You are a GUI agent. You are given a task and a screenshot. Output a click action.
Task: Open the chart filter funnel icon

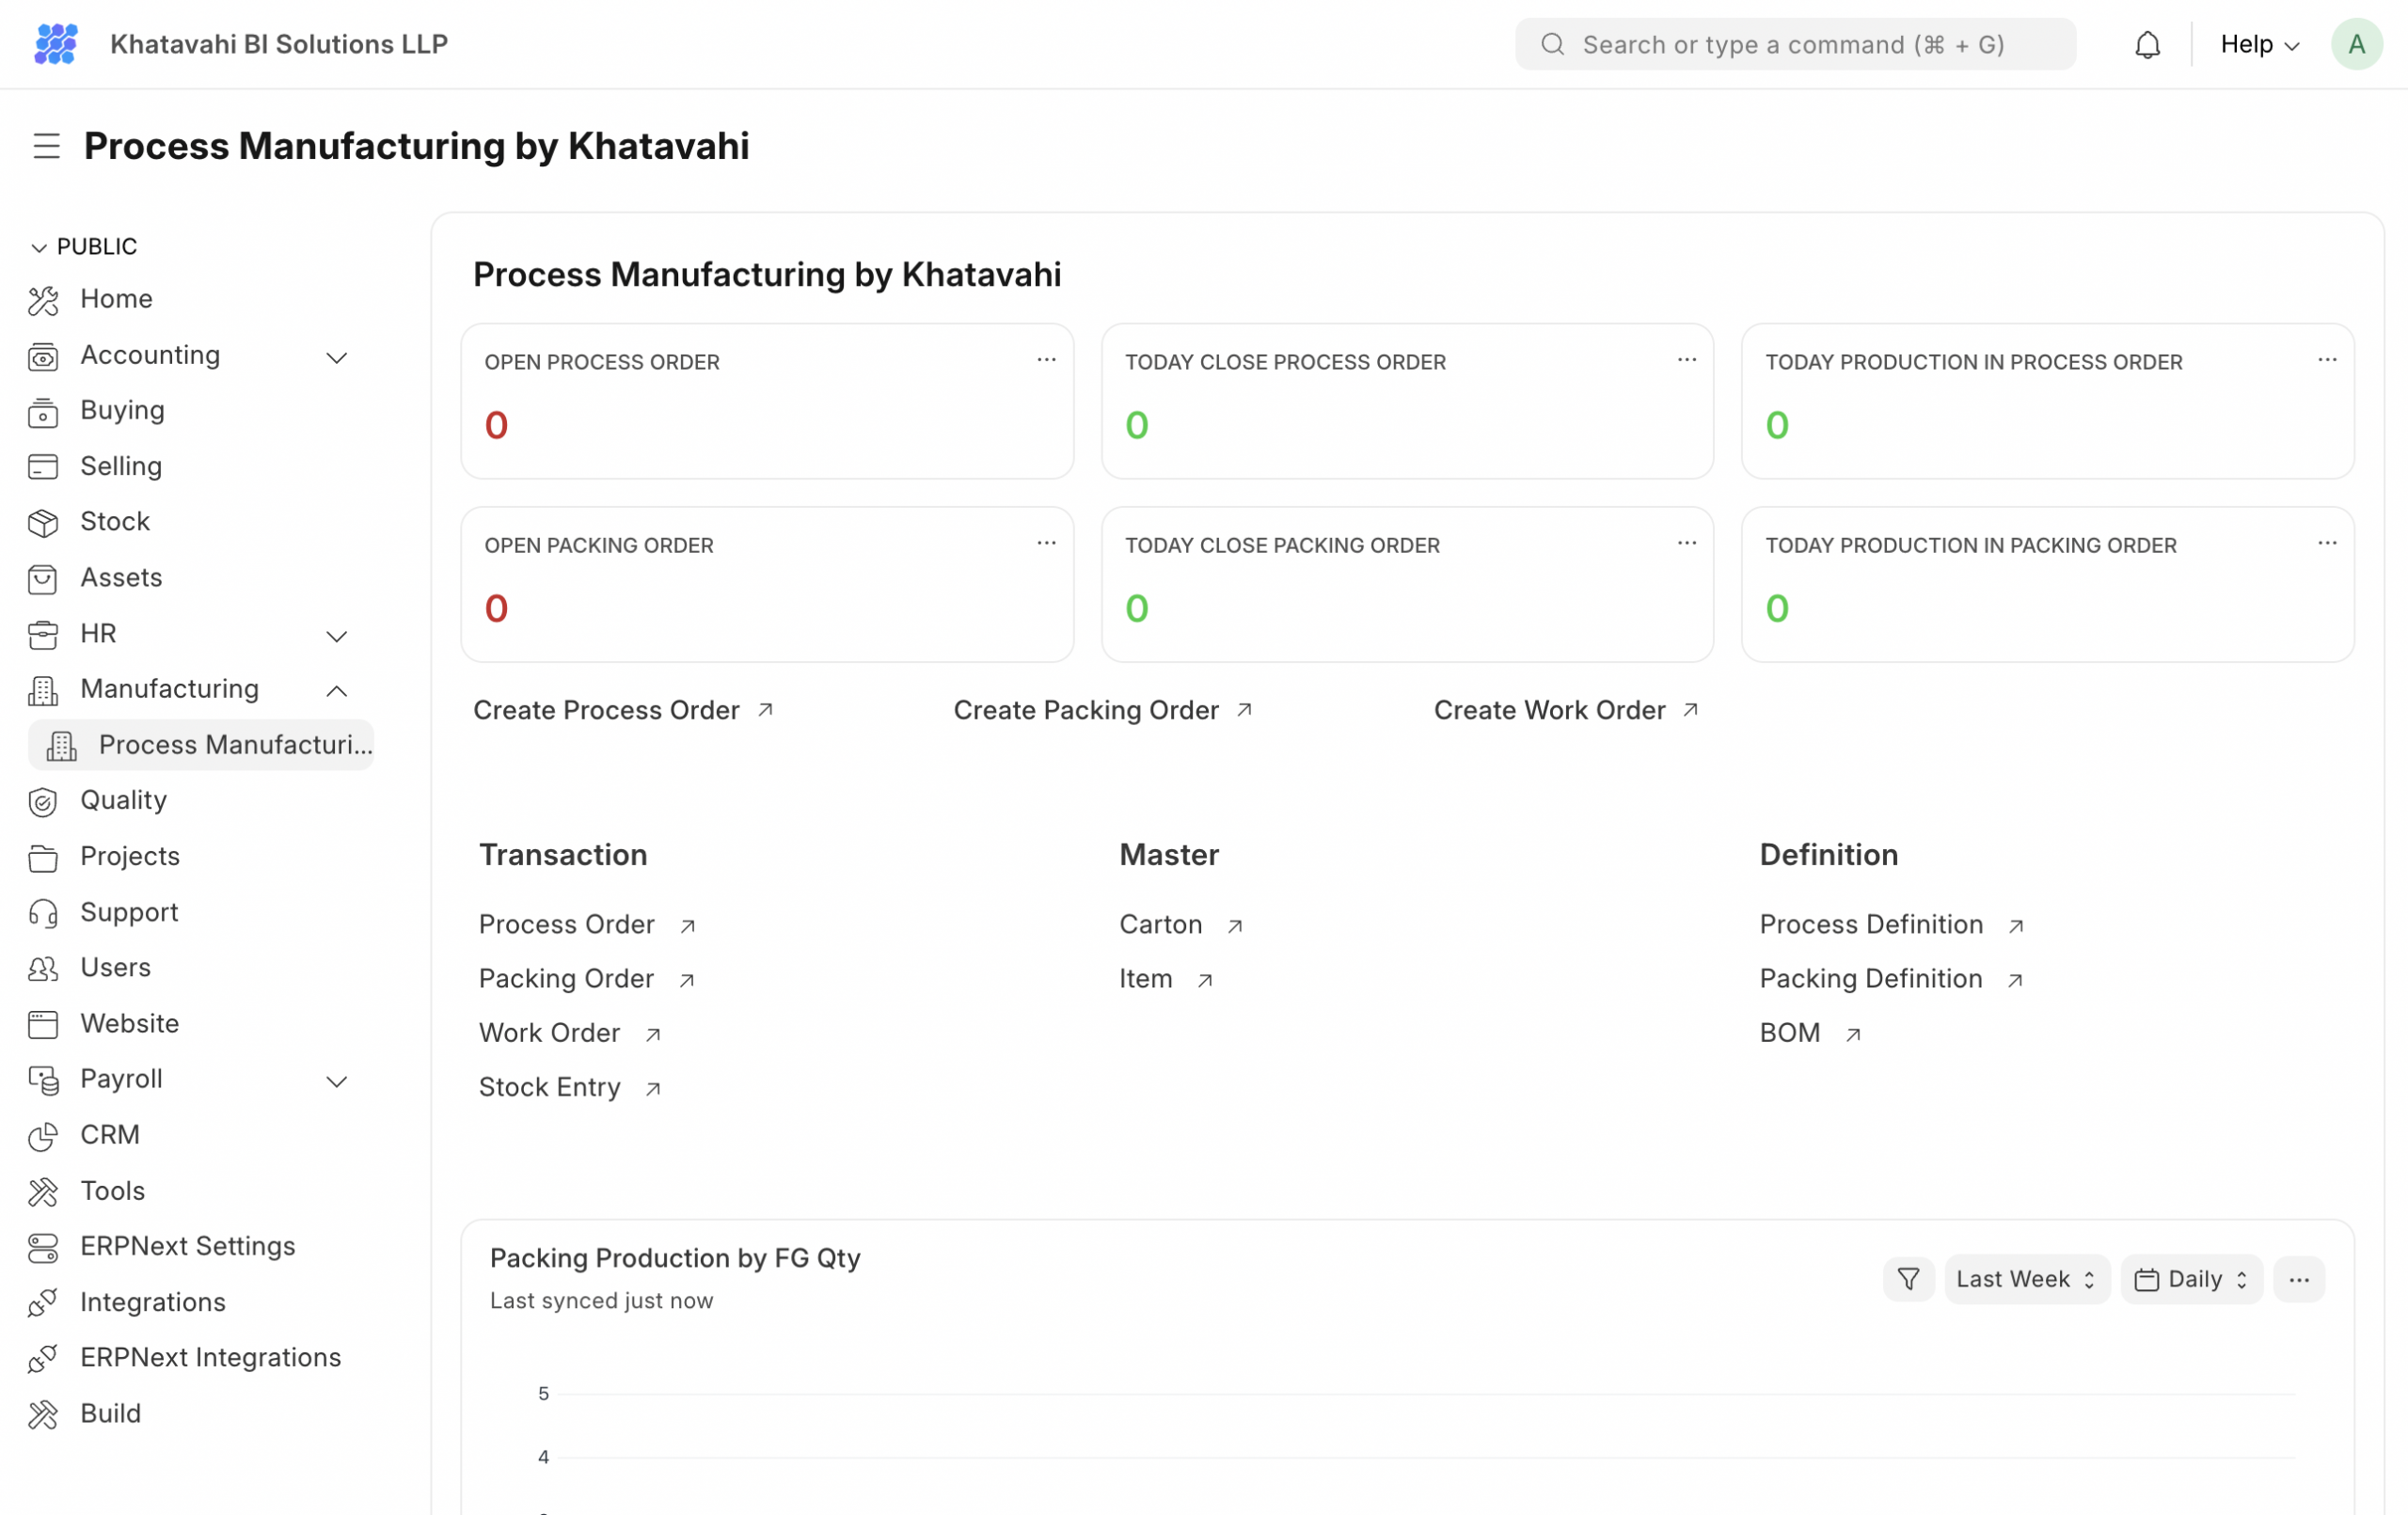[1908, 1279]
